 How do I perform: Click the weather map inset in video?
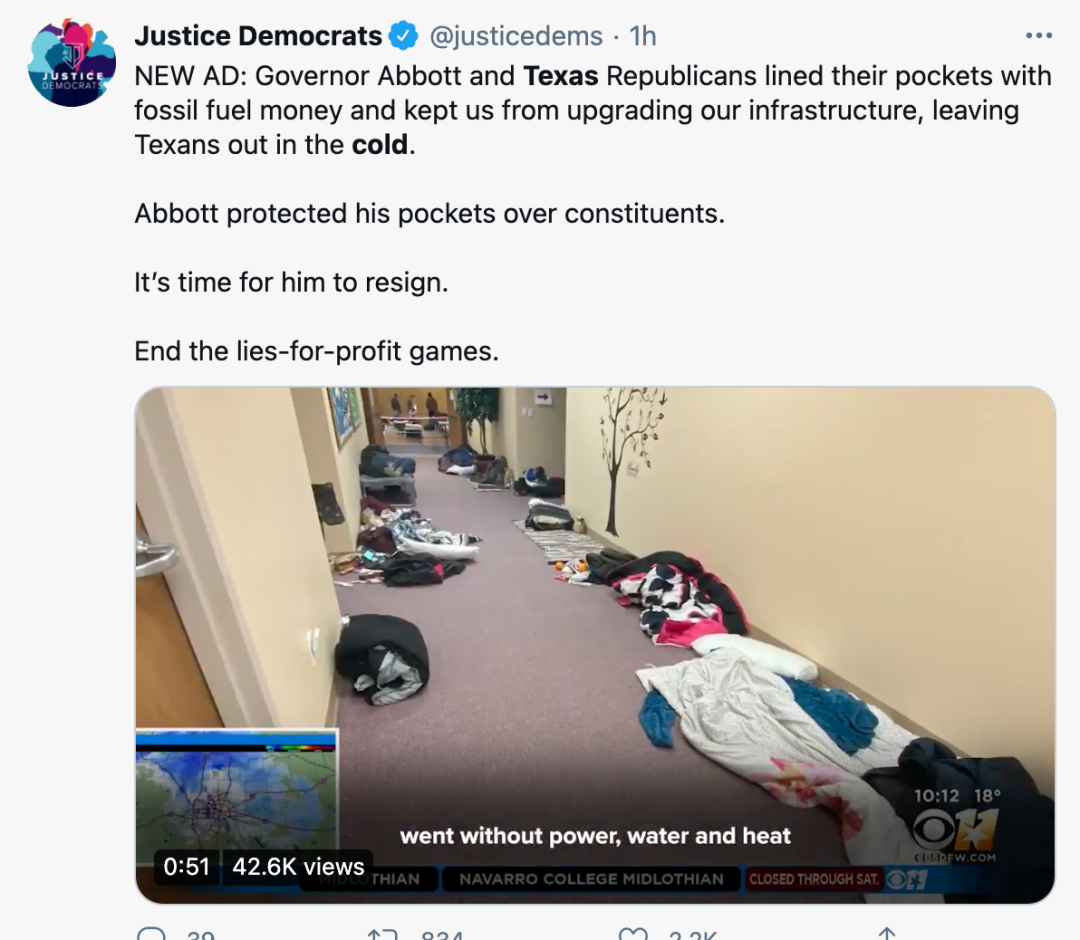pyautogui.click(x=236, y=792)
